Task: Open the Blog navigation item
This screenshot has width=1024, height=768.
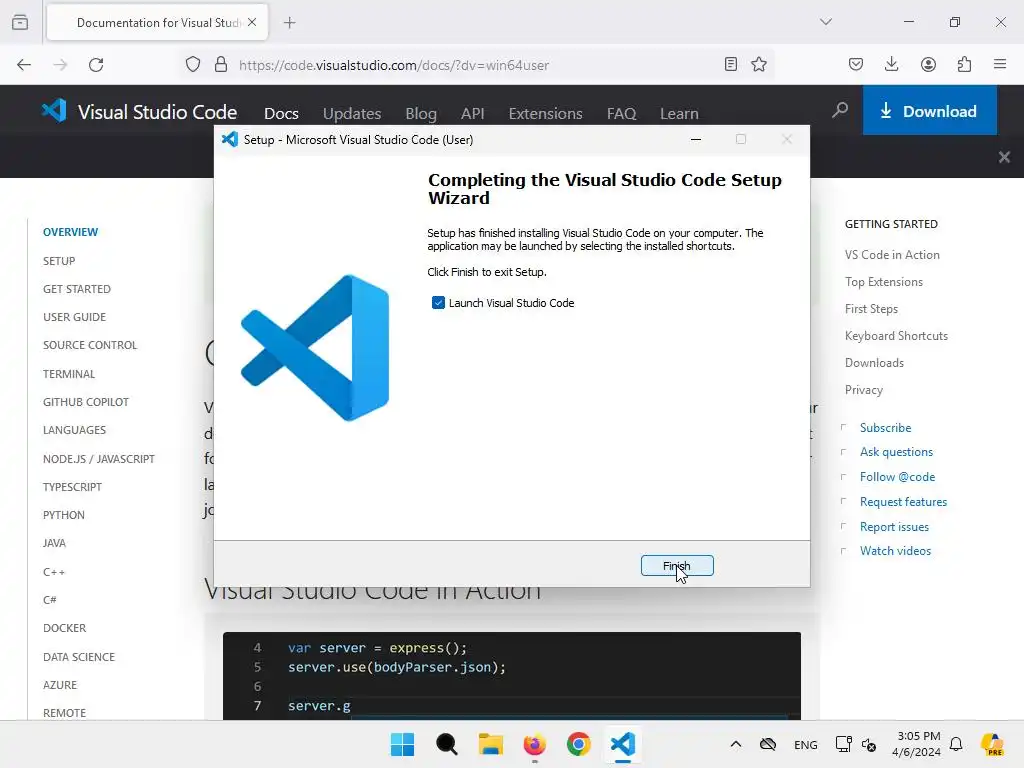Action: click(x=421, y=114)
